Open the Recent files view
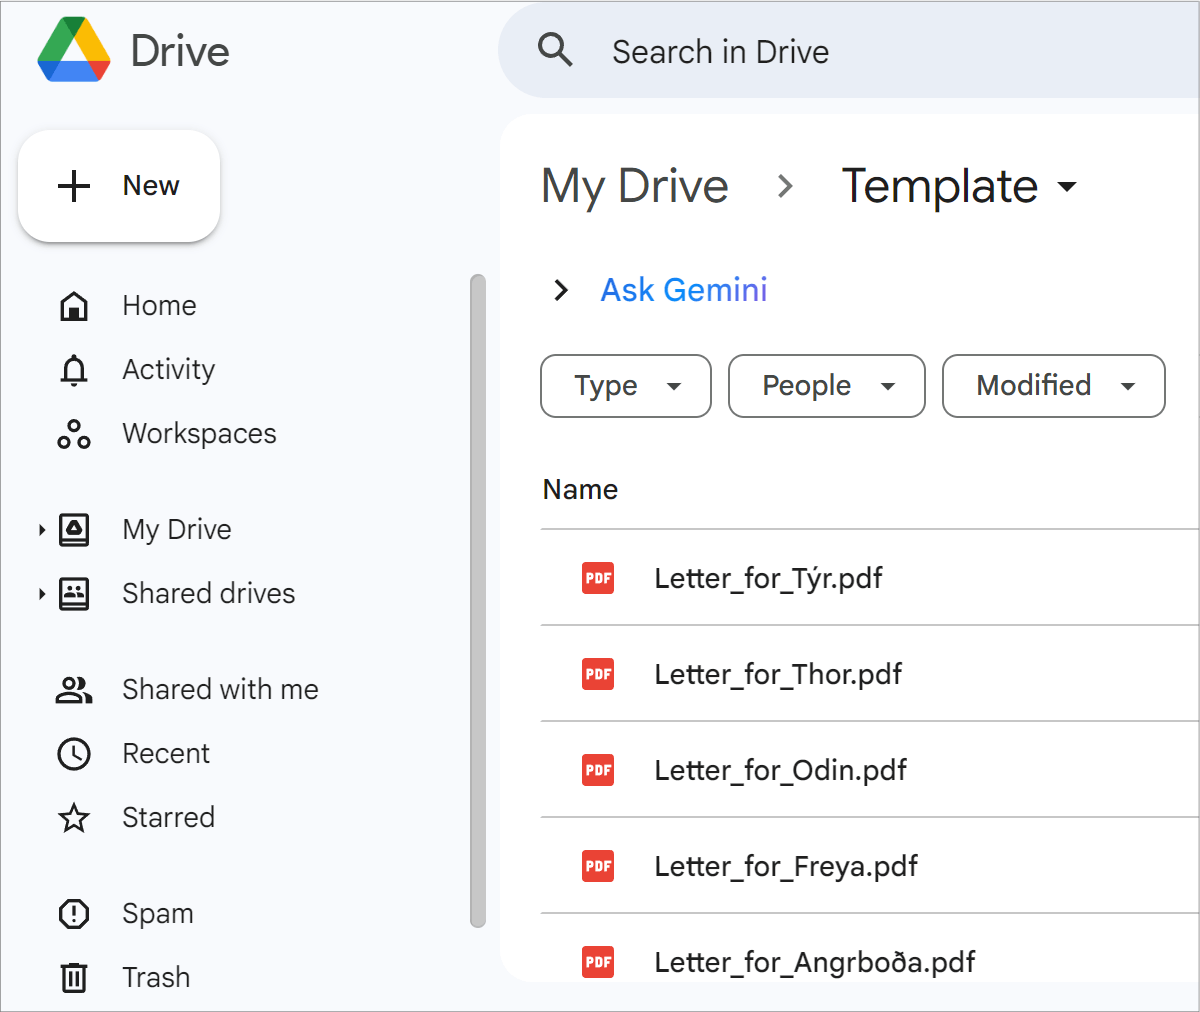This screenshot has width=1200, height=1012. (x=166, y=754)
